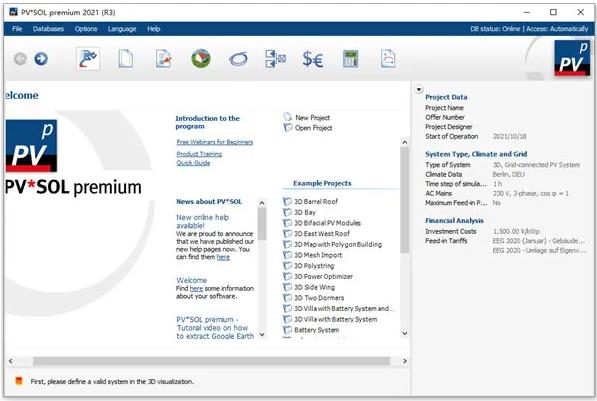Click the Open Project folder icon
The height and width of the screenshot is (401, 597).
(x=287, y=128)
